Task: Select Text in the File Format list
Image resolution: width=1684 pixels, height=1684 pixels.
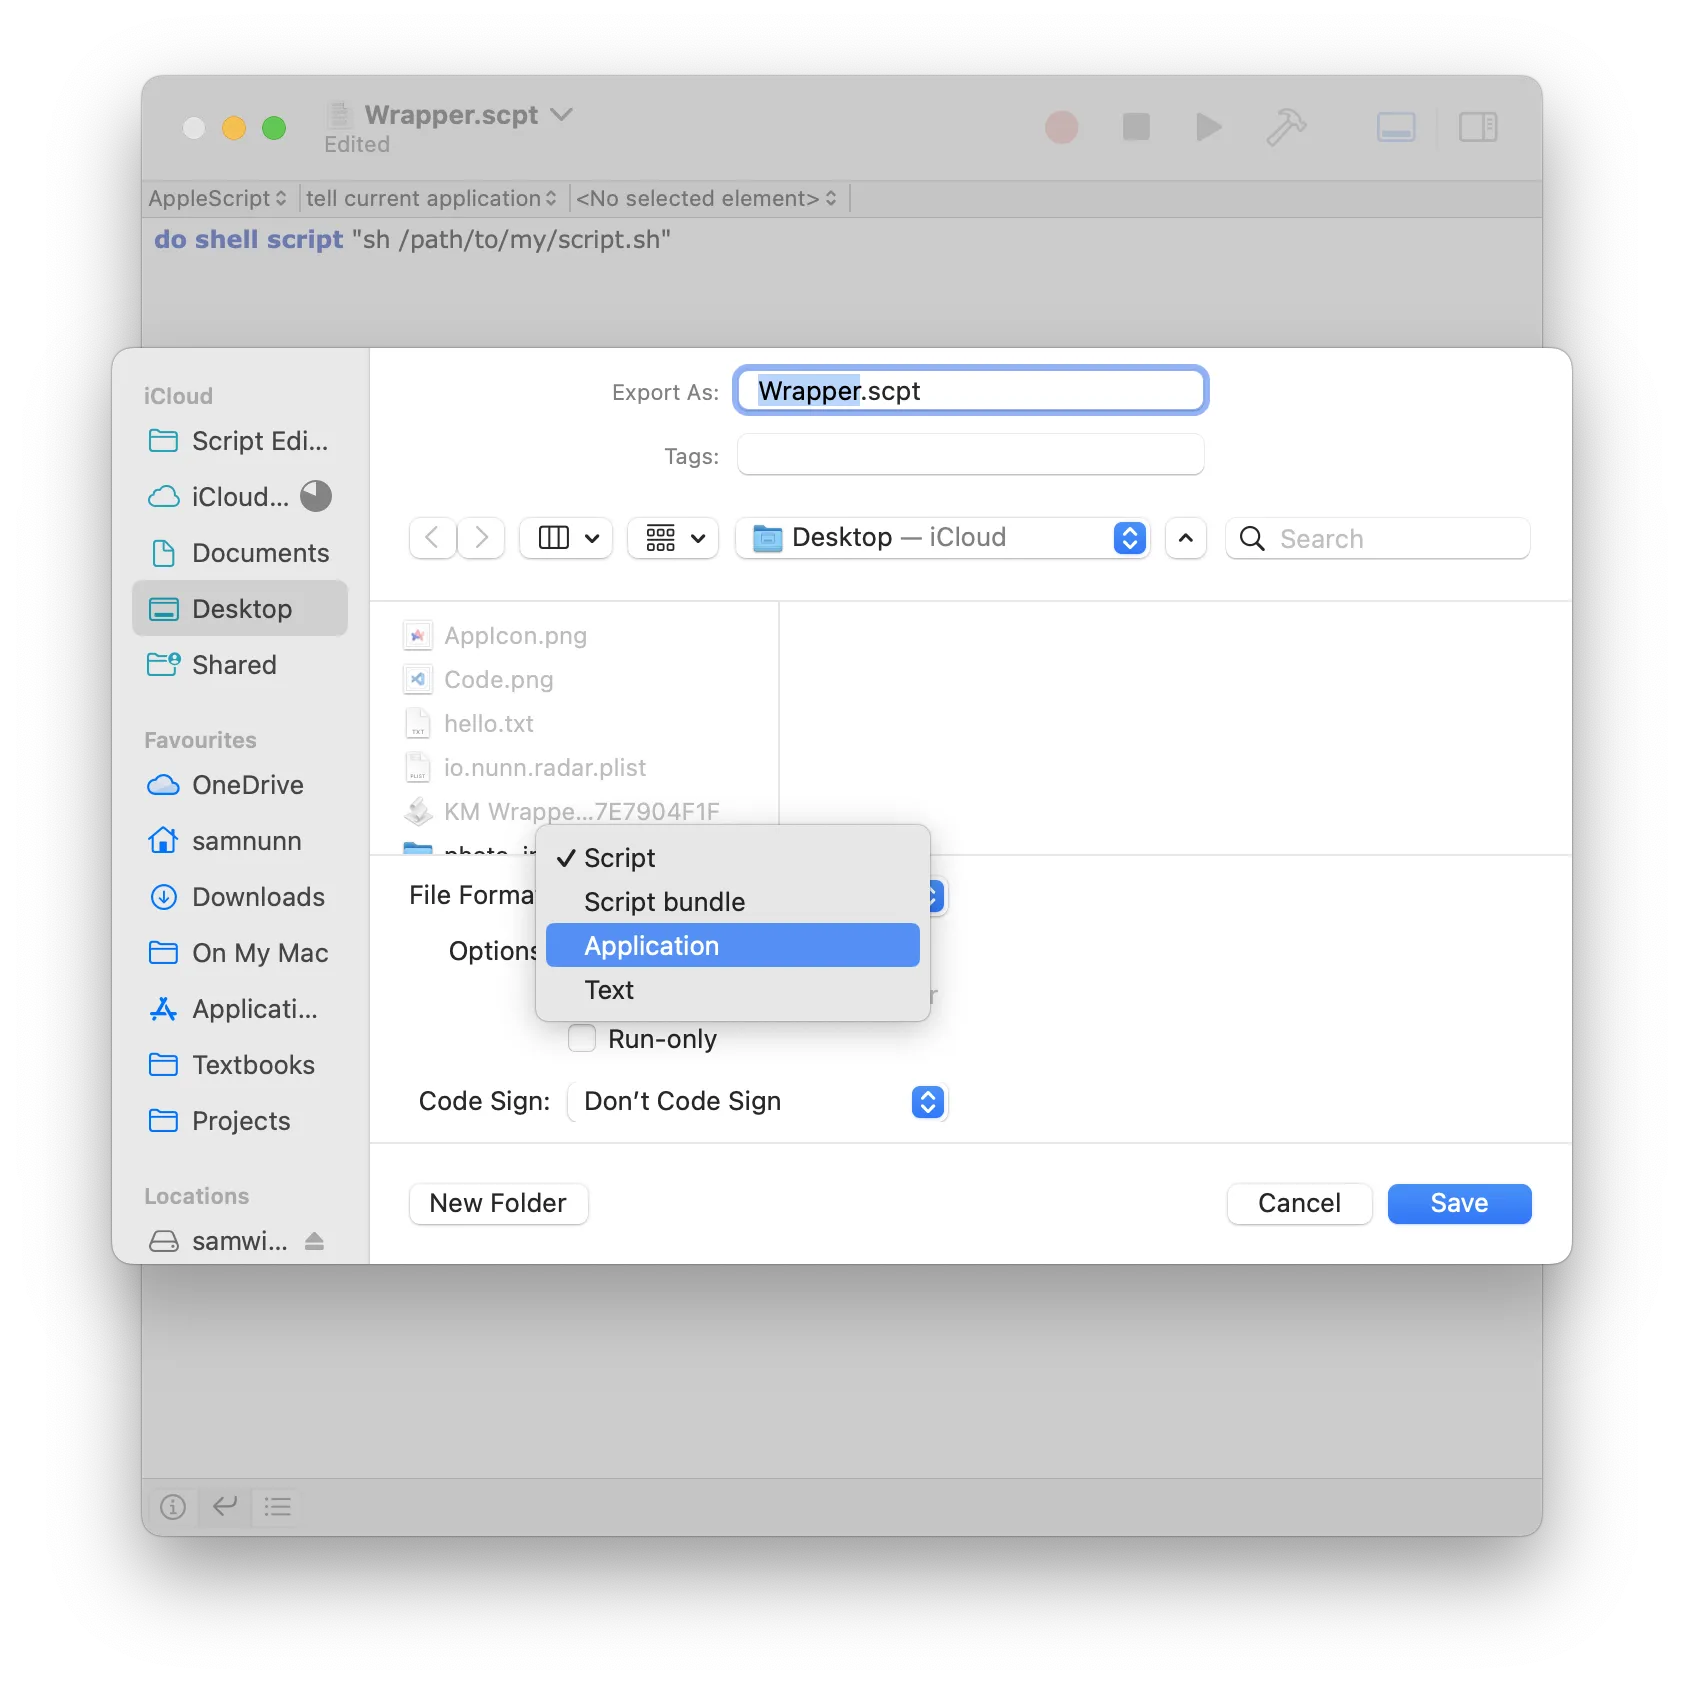Action: pos(609,989)
